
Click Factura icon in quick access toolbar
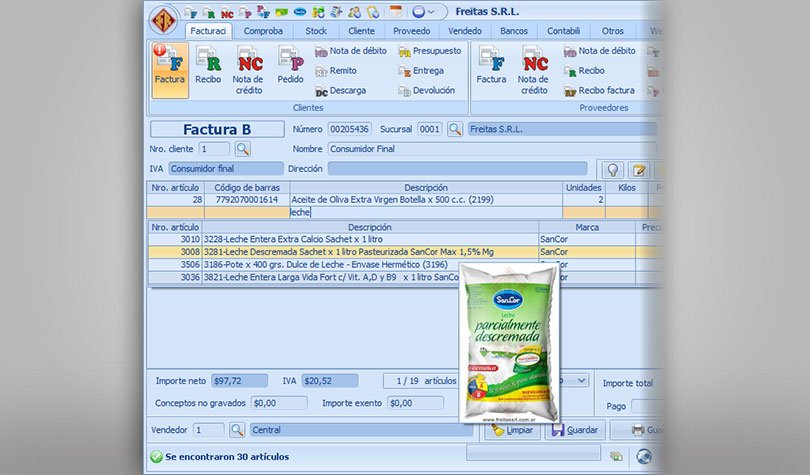[x=191, y=12]
